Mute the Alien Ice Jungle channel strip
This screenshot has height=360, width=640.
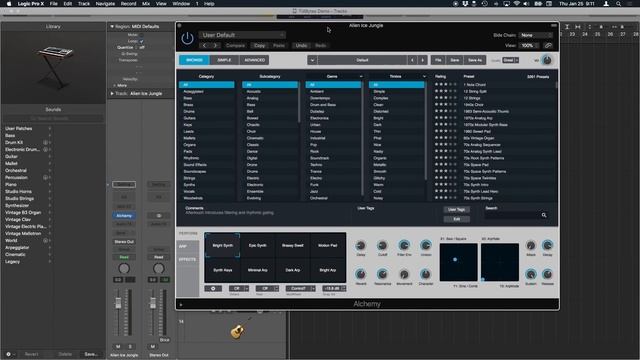click(118, 347)
